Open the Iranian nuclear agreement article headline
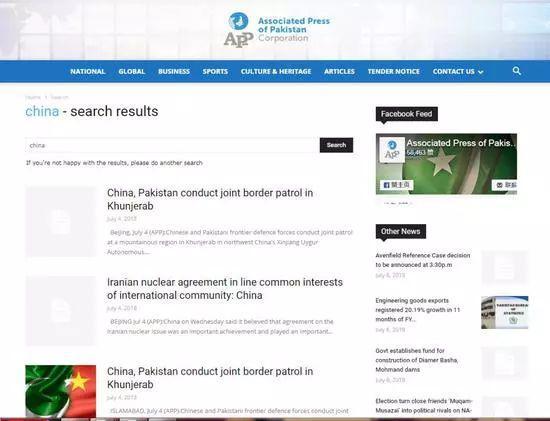 pyautogui.click(x=225, y=289)
